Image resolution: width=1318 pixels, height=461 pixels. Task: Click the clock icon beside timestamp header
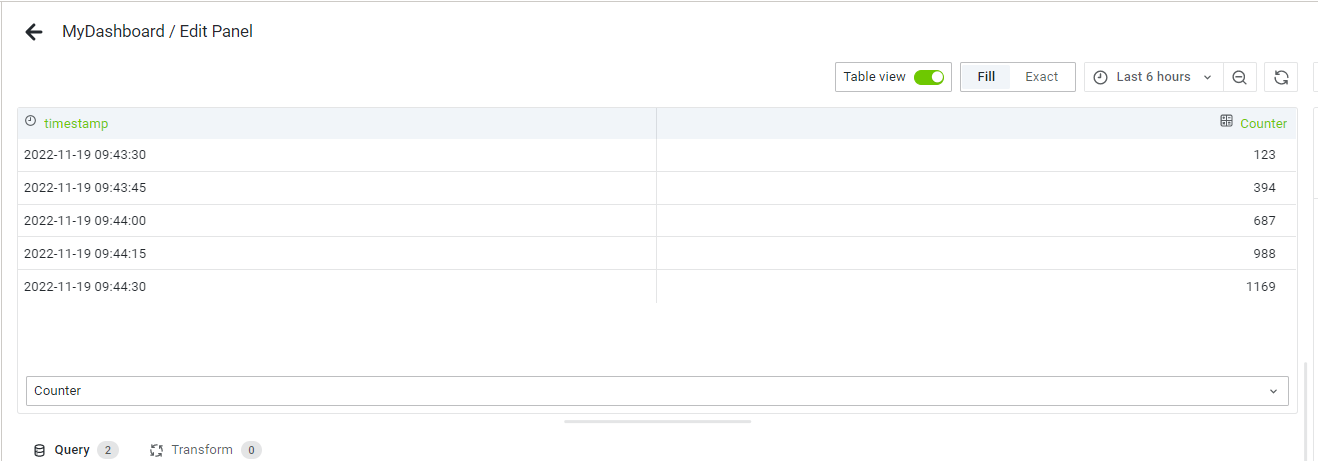30,121
